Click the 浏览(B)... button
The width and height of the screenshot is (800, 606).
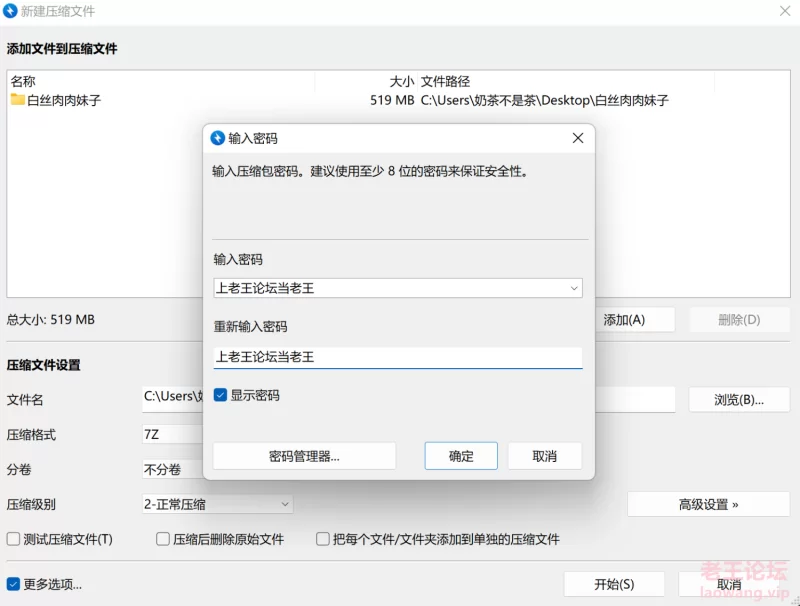coord(738,399)
